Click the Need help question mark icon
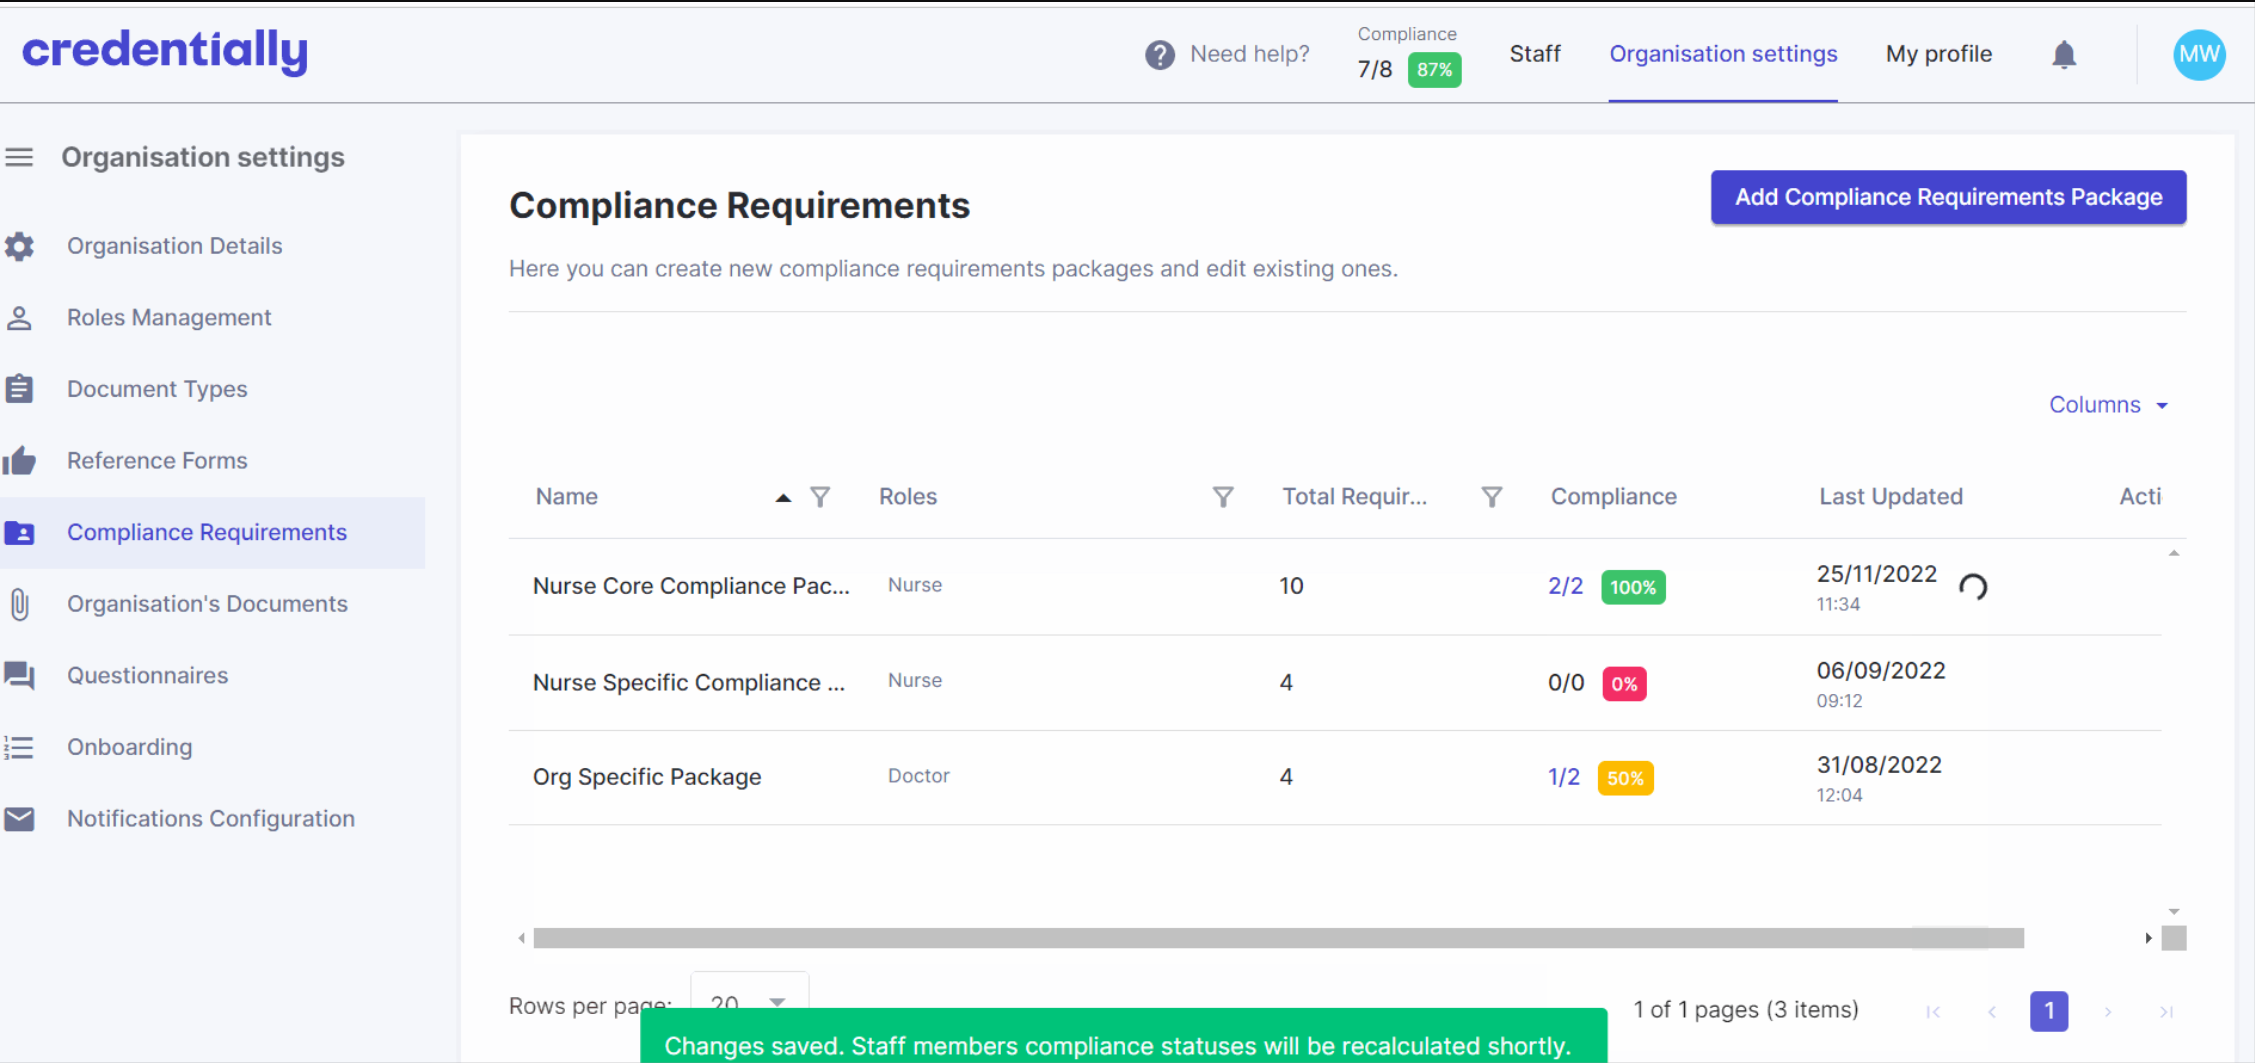The height and width of the screenshot is (1063, 2255). coord(1160,55)
